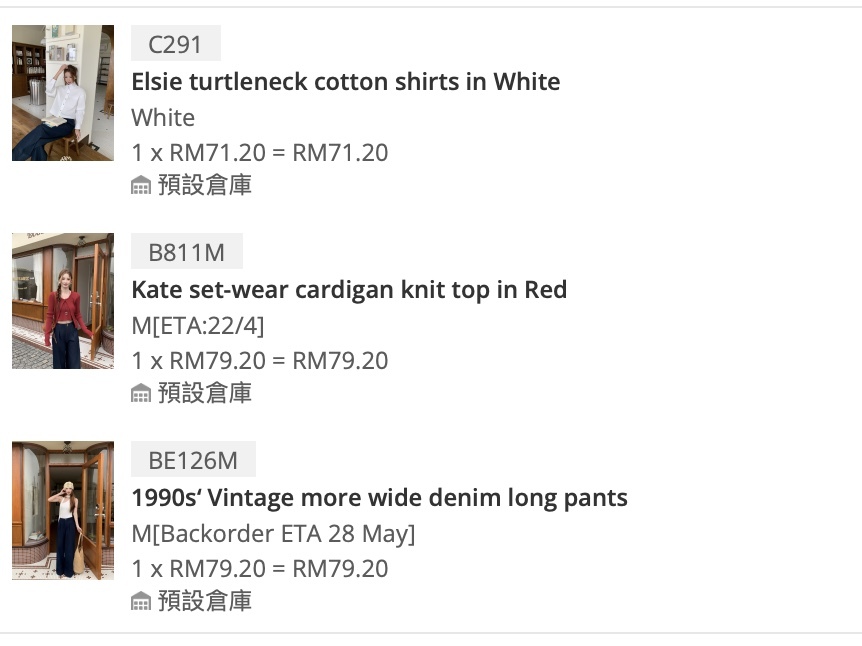Image resolution: width=862 pixels, height=646 pixels.
Task: Open Elsie turtleneck cotton shirts in White
Action: click(x=346, y=82)
